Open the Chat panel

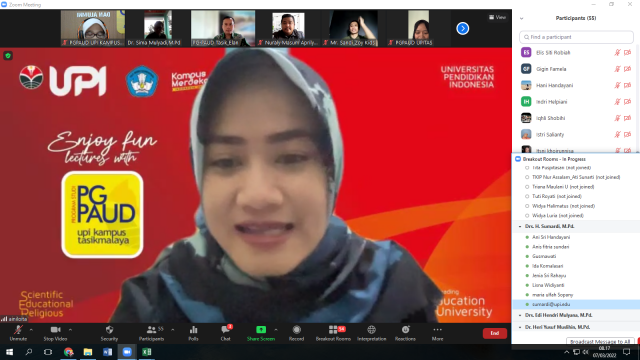[x=225, y=333]
